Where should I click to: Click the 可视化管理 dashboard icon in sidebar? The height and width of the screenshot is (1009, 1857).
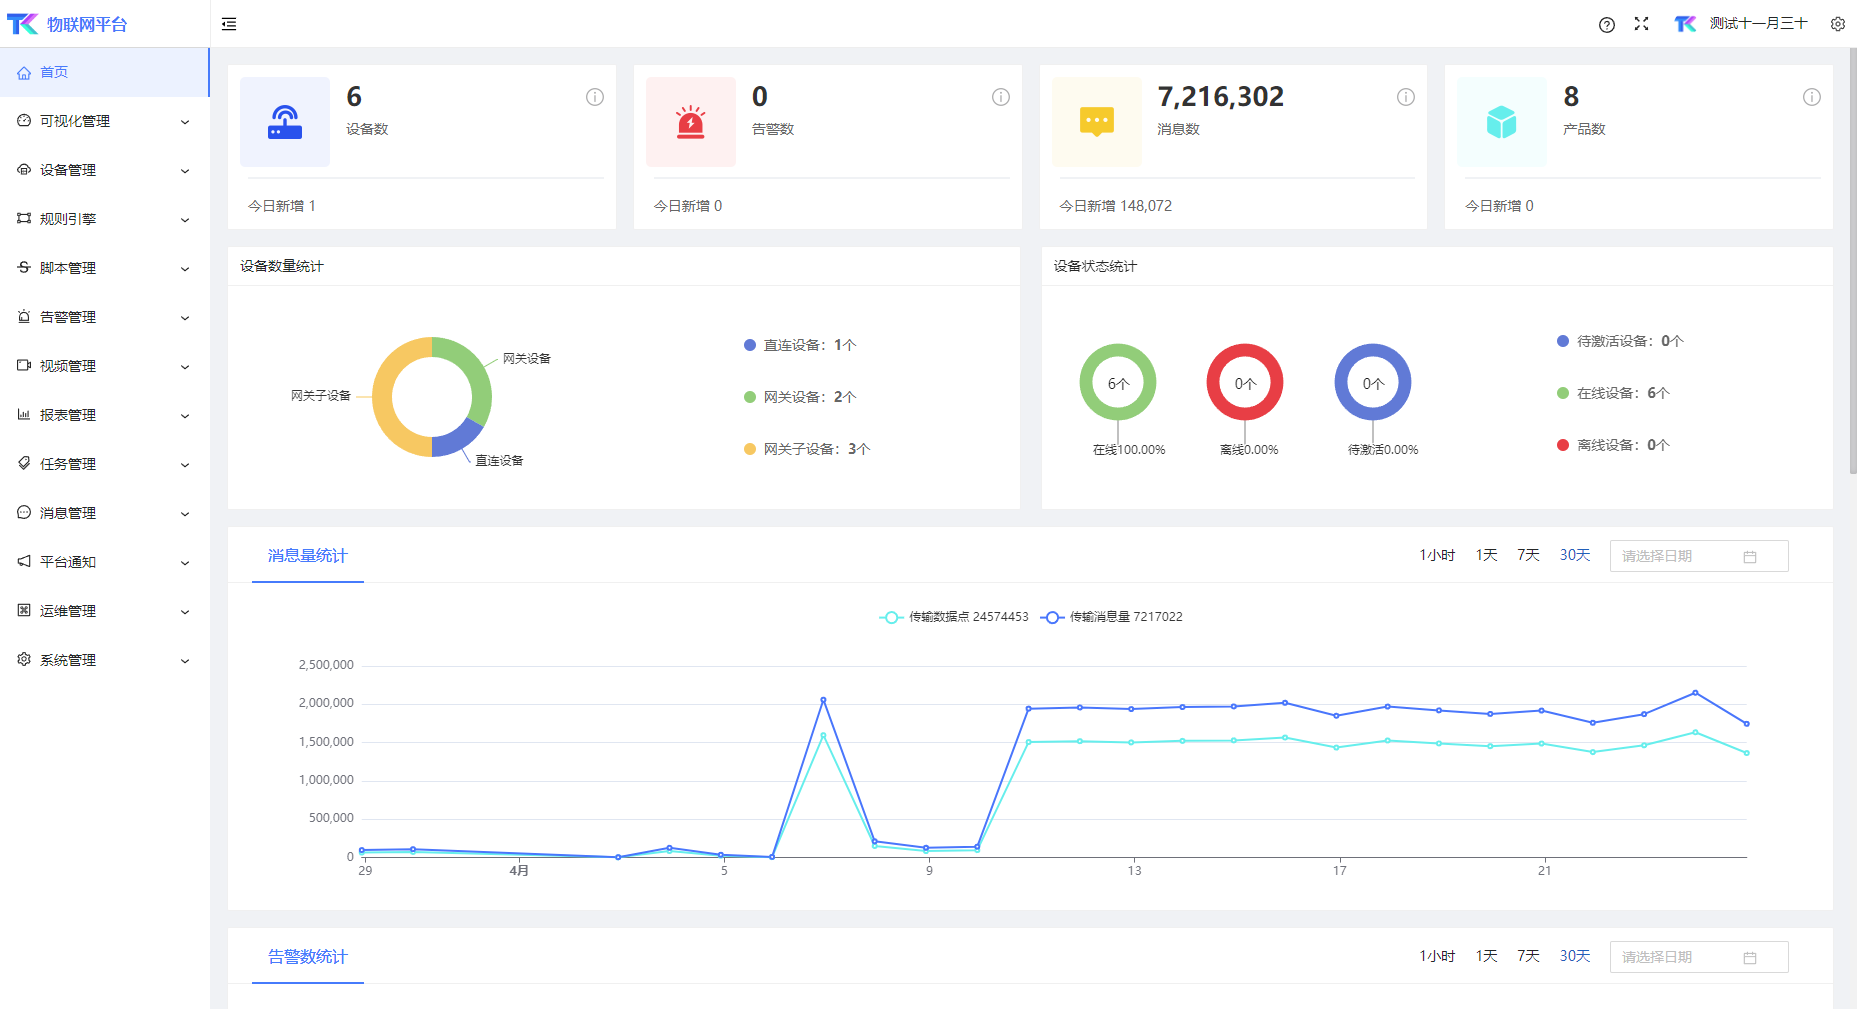(24, 121)
